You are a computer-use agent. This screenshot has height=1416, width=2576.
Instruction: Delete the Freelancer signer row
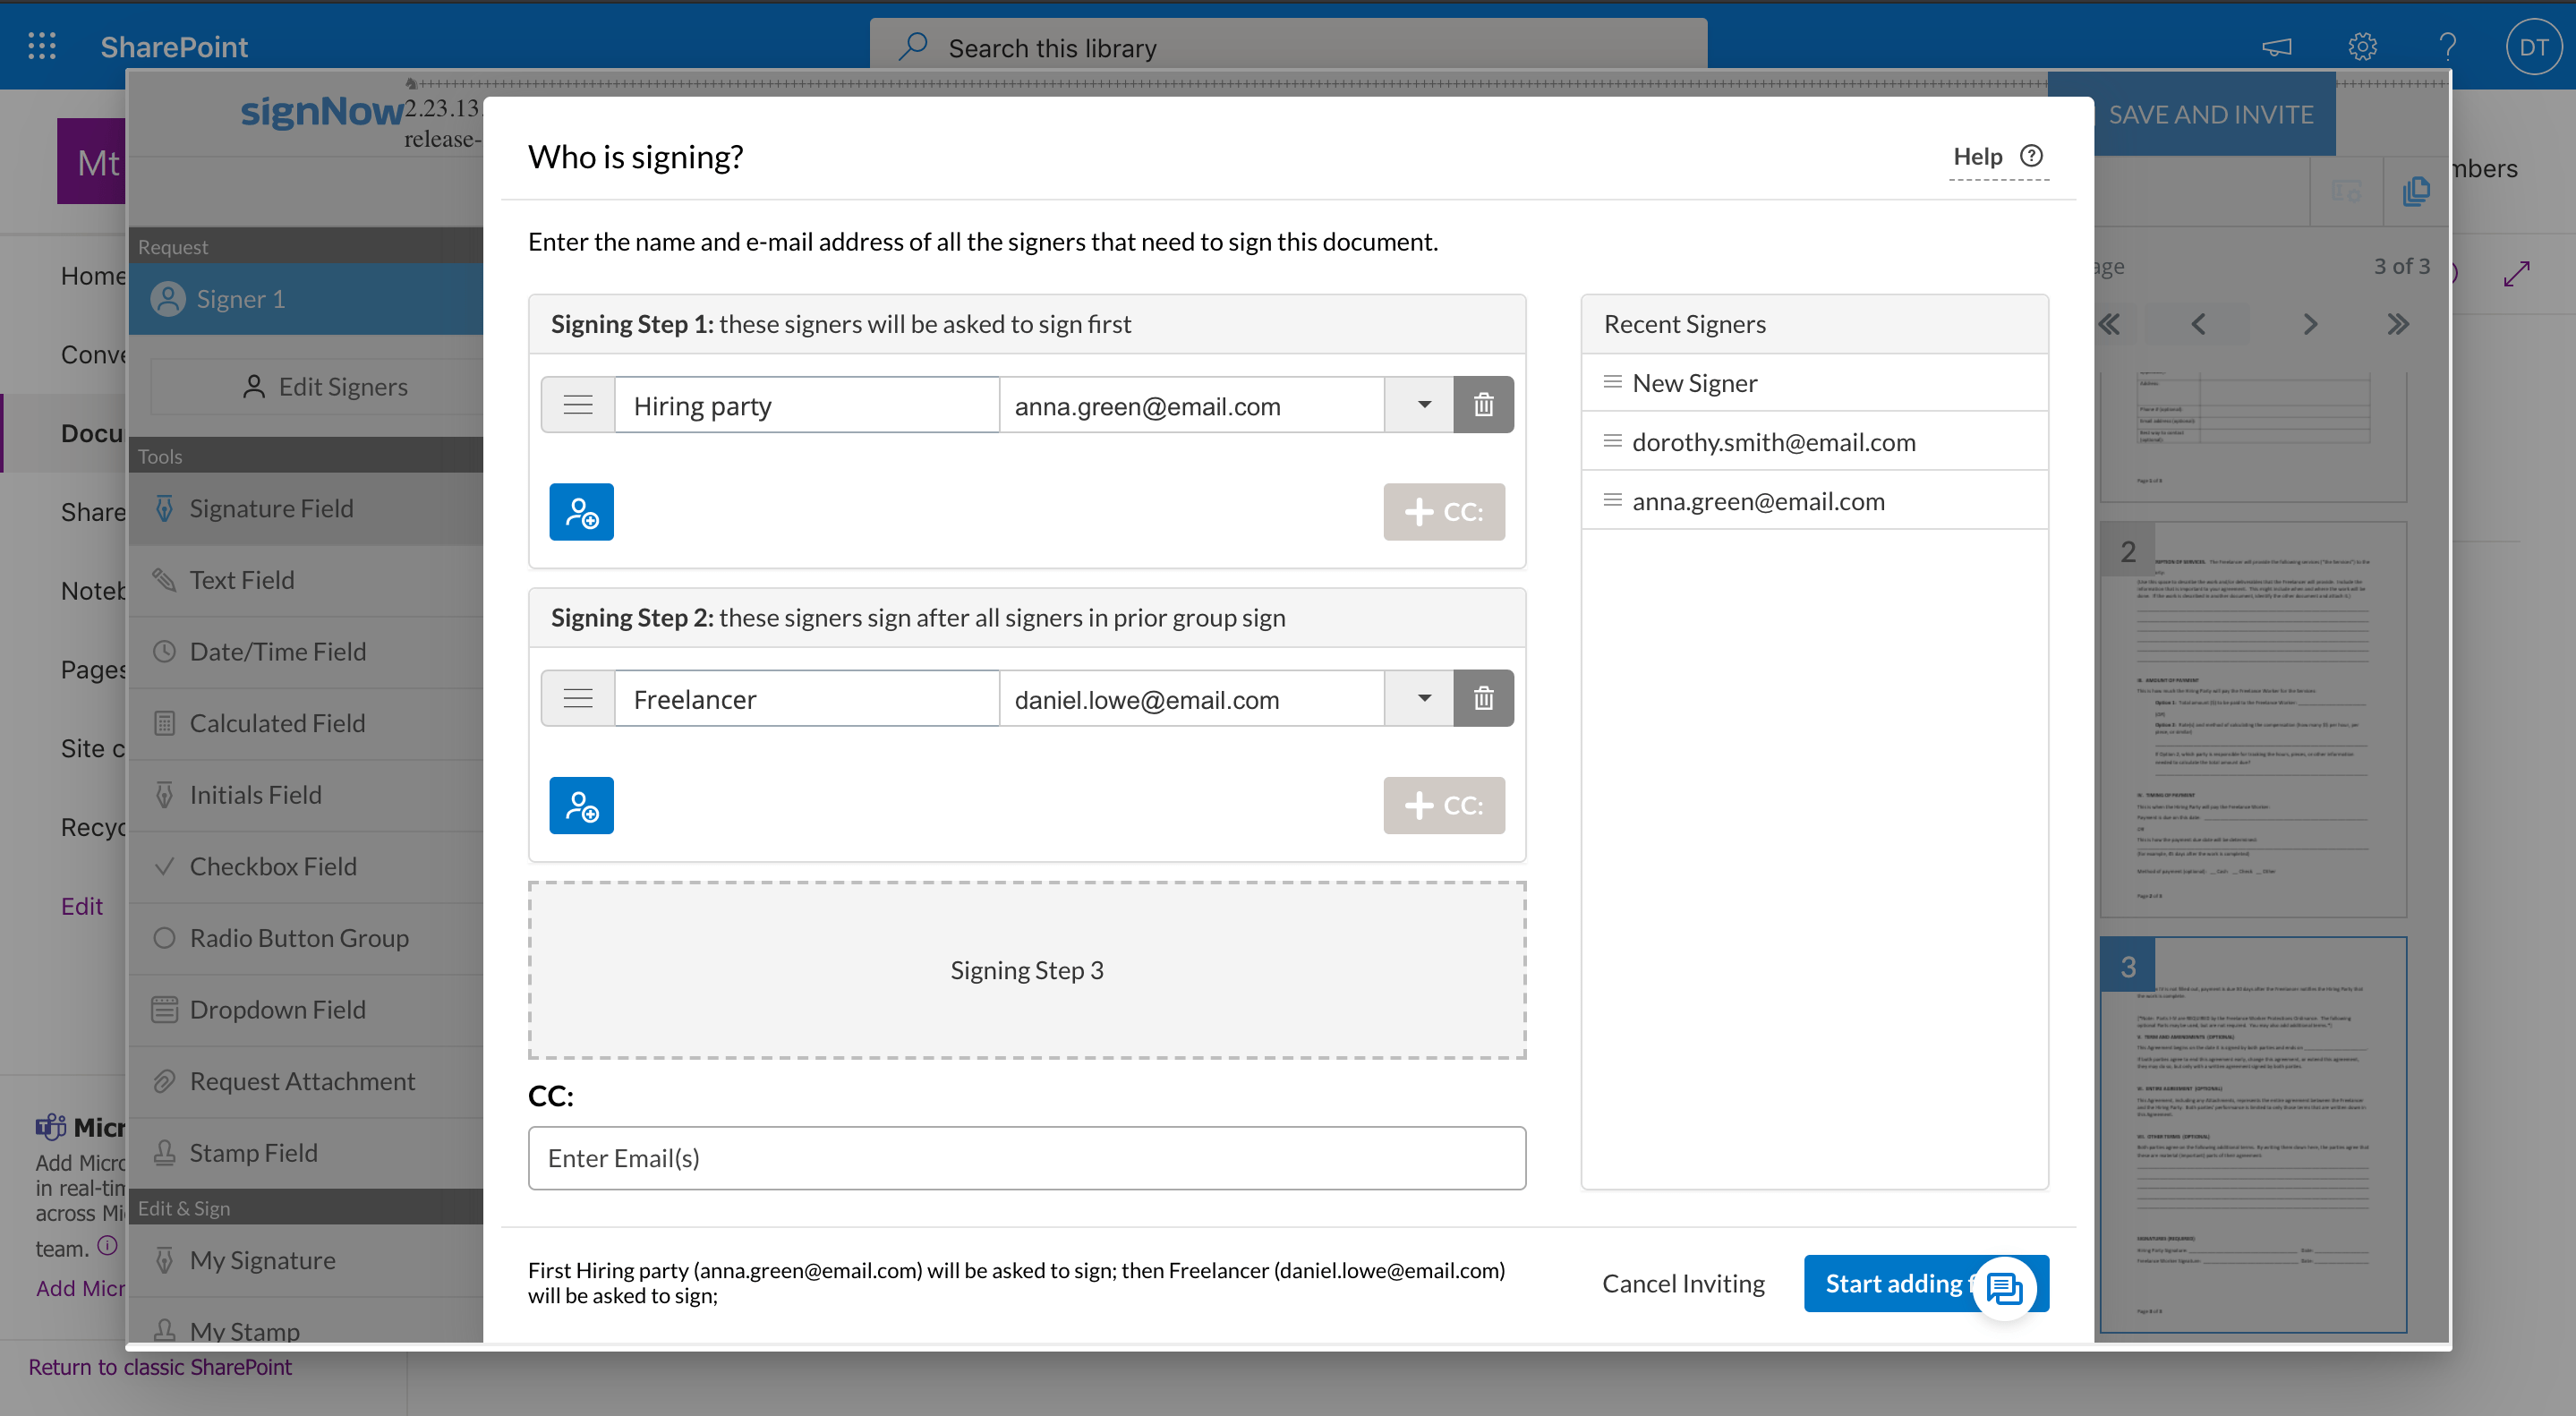click(1484, 698)
